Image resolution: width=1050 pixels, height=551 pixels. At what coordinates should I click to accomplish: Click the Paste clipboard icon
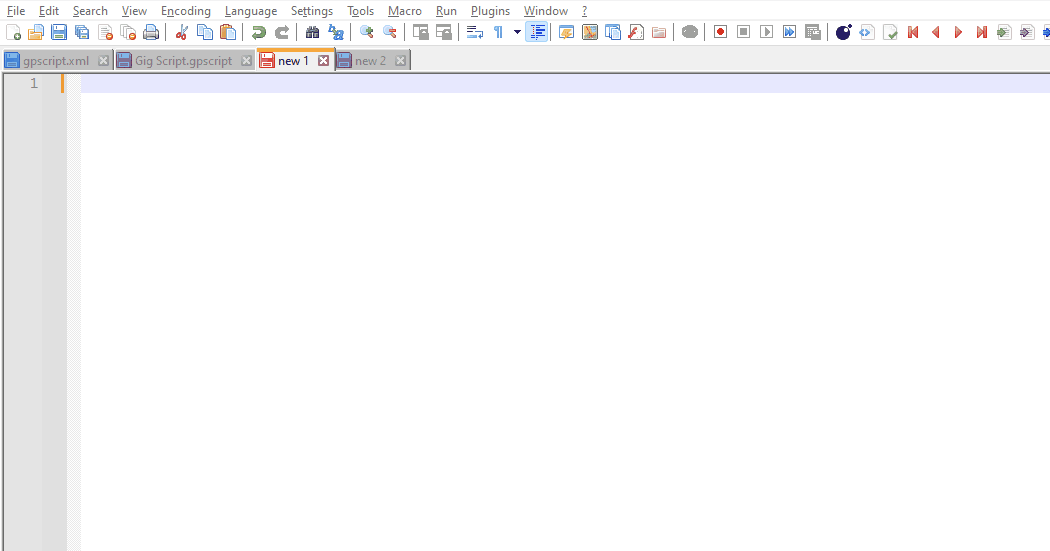[x=228, y=32]
